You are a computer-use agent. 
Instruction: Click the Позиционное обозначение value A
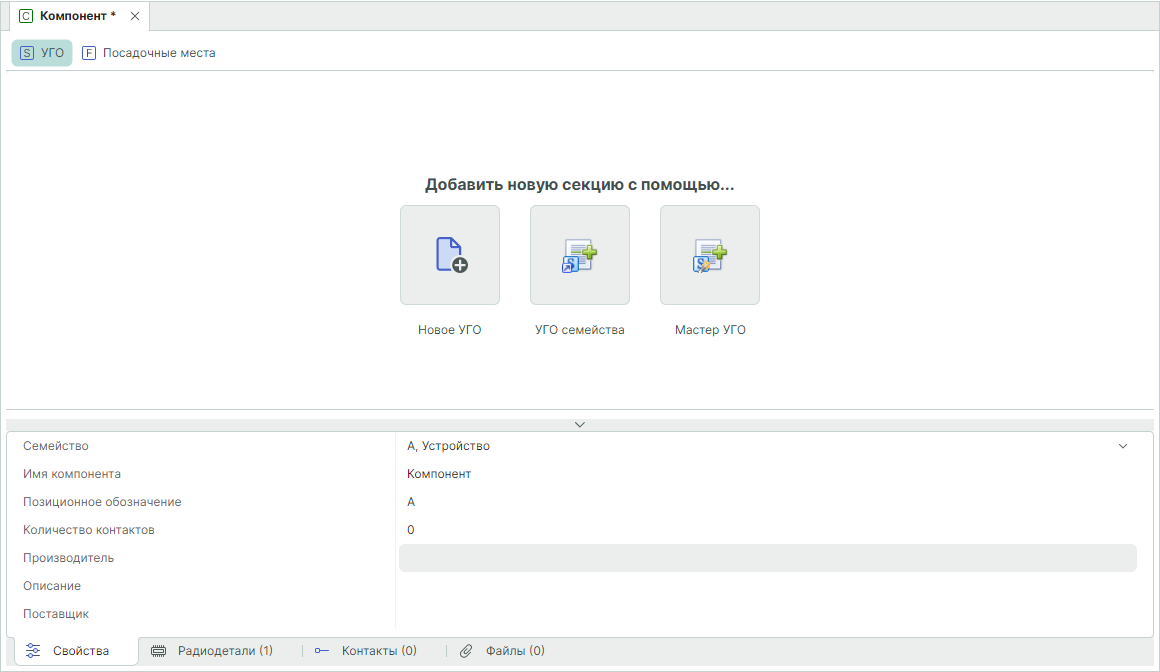click(x=411, y=502)
